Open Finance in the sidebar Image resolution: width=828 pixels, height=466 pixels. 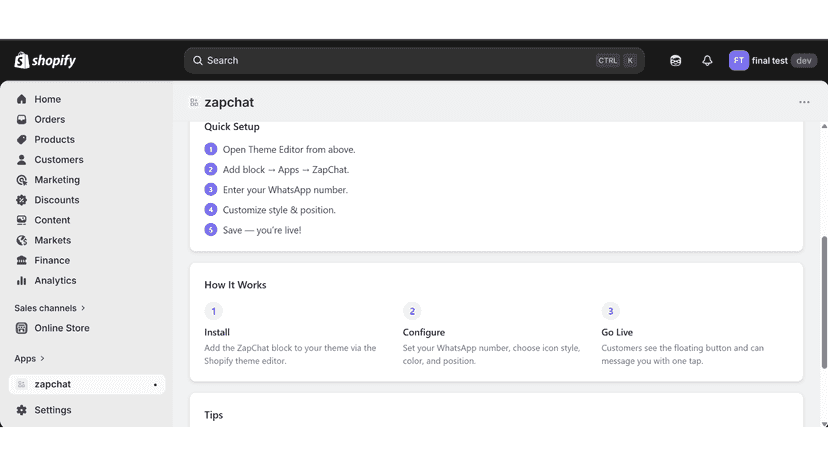click(x=52, y=260)
